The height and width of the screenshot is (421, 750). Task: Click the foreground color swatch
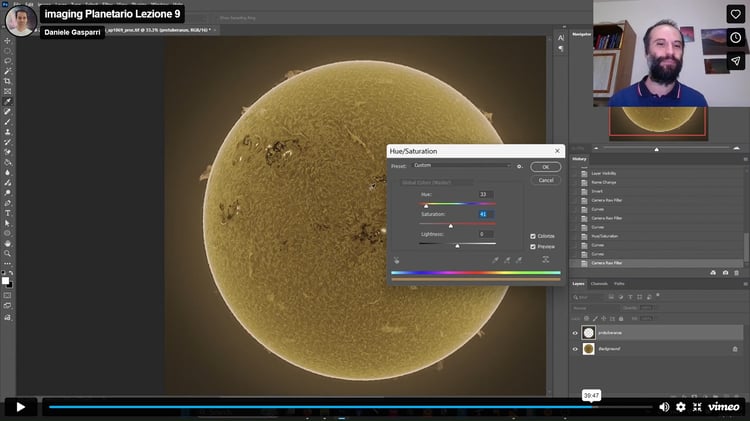5,280
